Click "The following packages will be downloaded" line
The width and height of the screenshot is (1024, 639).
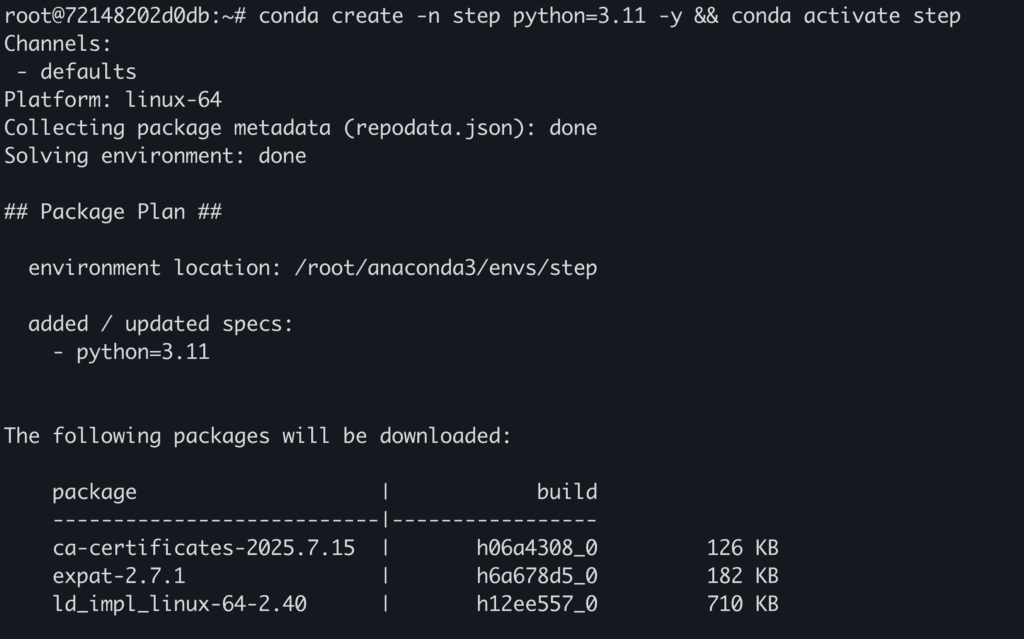[x=258, y=436]
